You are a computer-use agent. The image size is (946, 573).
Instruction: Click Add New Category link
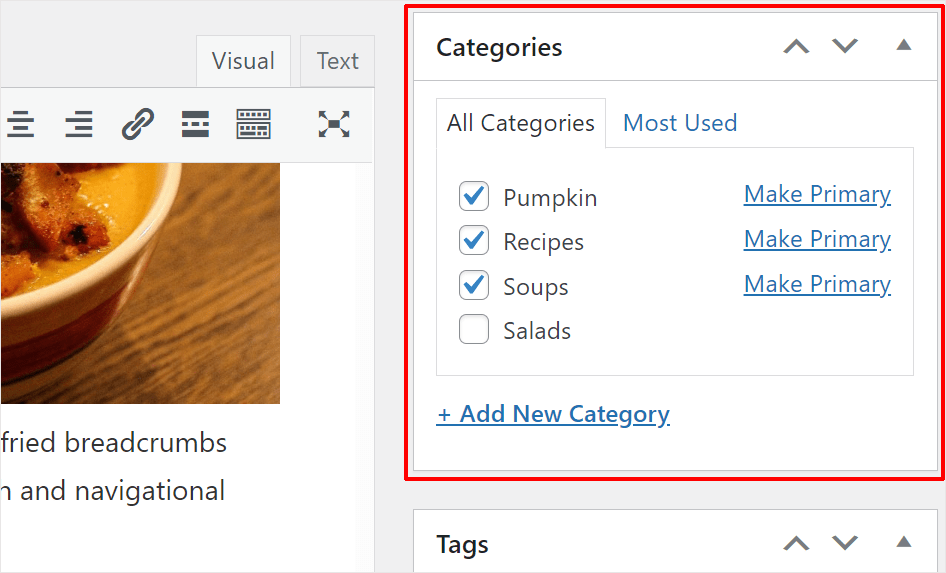553,414
